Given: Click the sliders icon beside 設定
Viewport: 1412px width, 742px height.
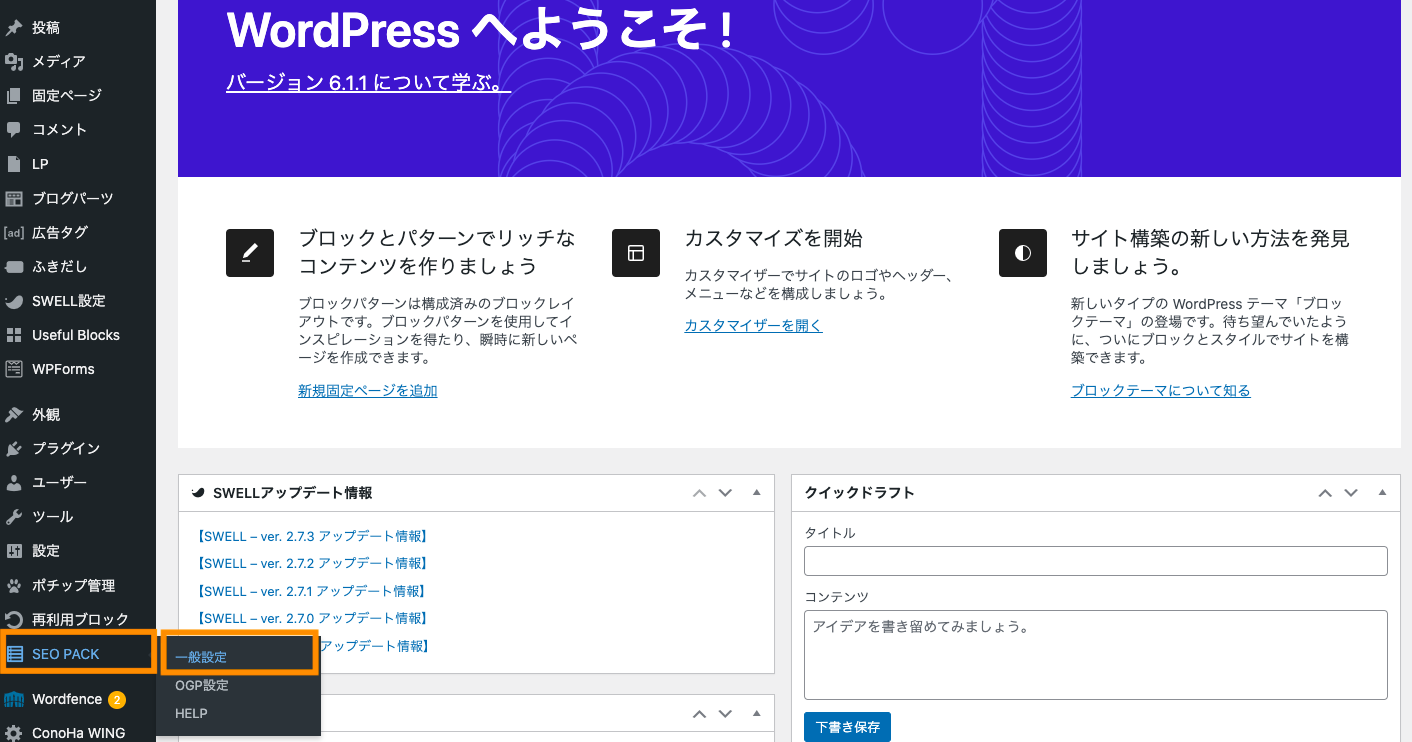Looking at the screenshot, I should [14, 551].
